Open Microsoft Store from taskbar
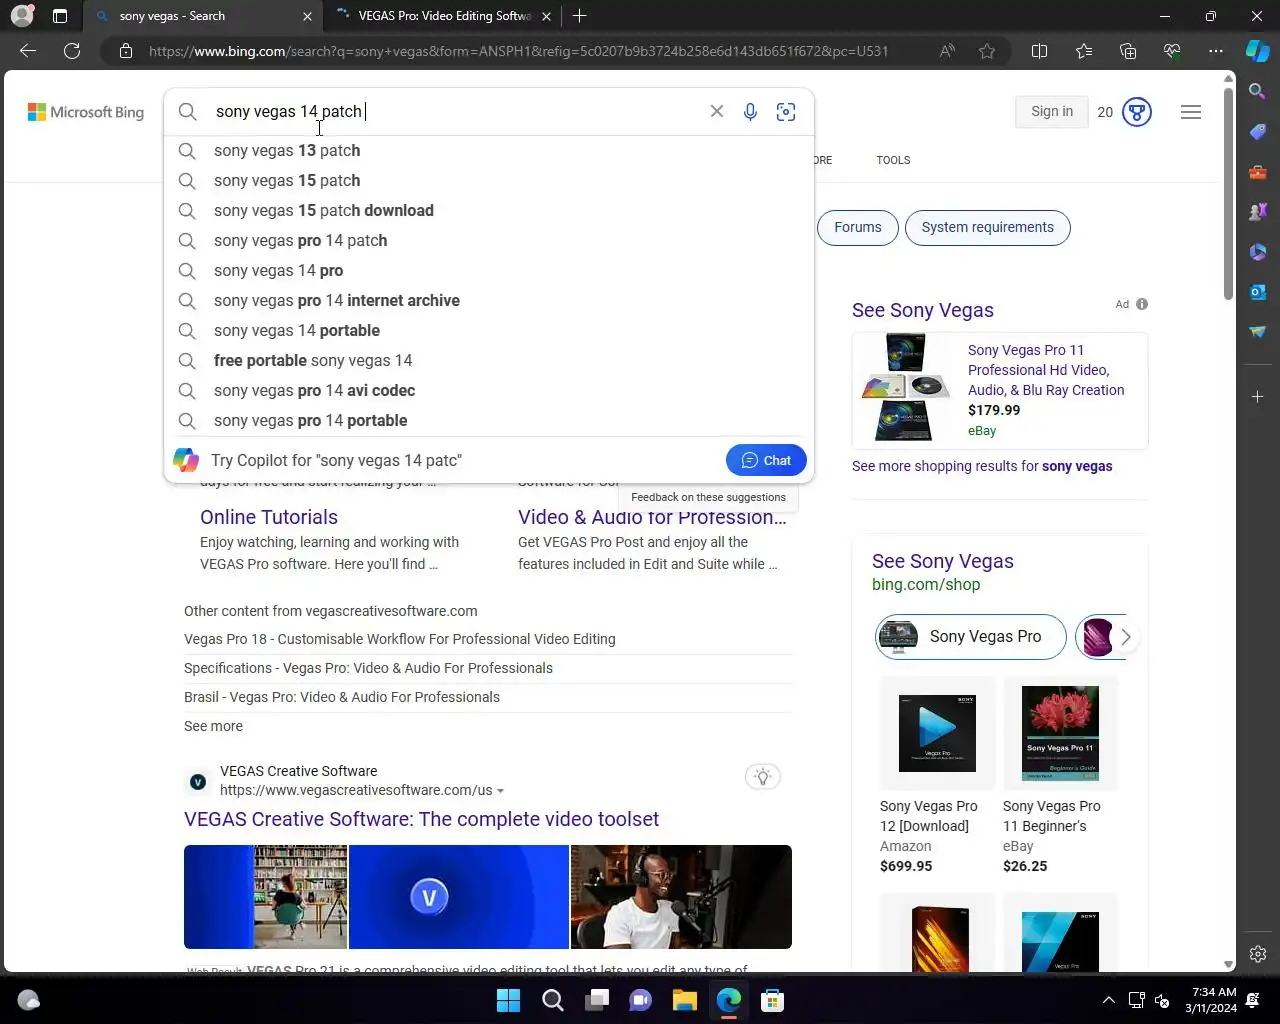This screenshot has height=1024, width=1280. 772,1000
